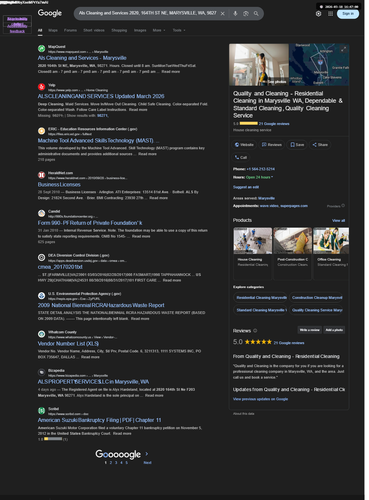Click View previous updates on Google
369x500 pixels.
pos(260,399)
